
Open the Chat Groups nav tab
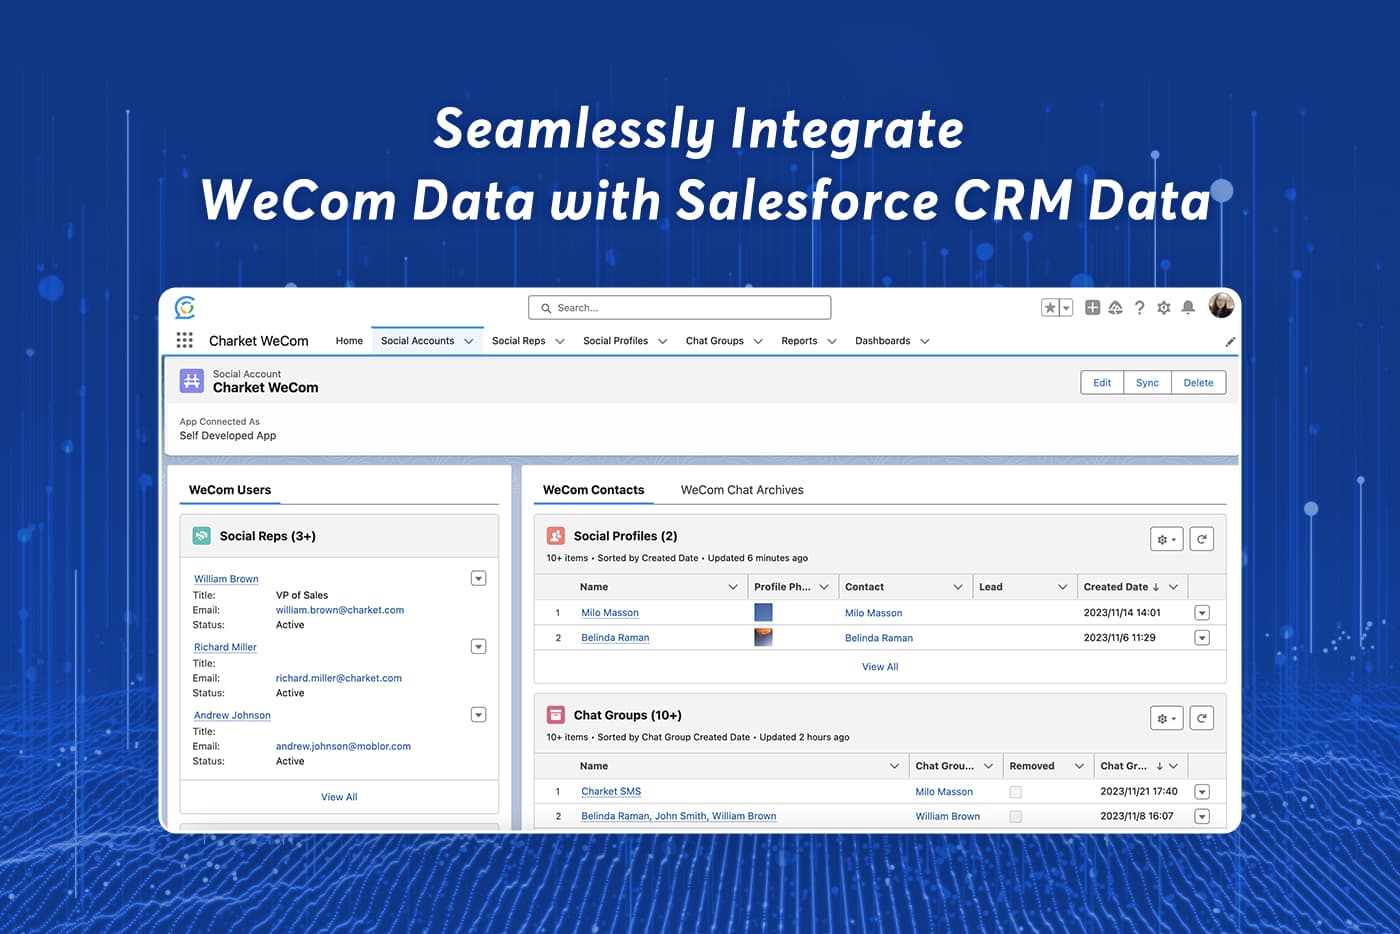tap(715, 341)
